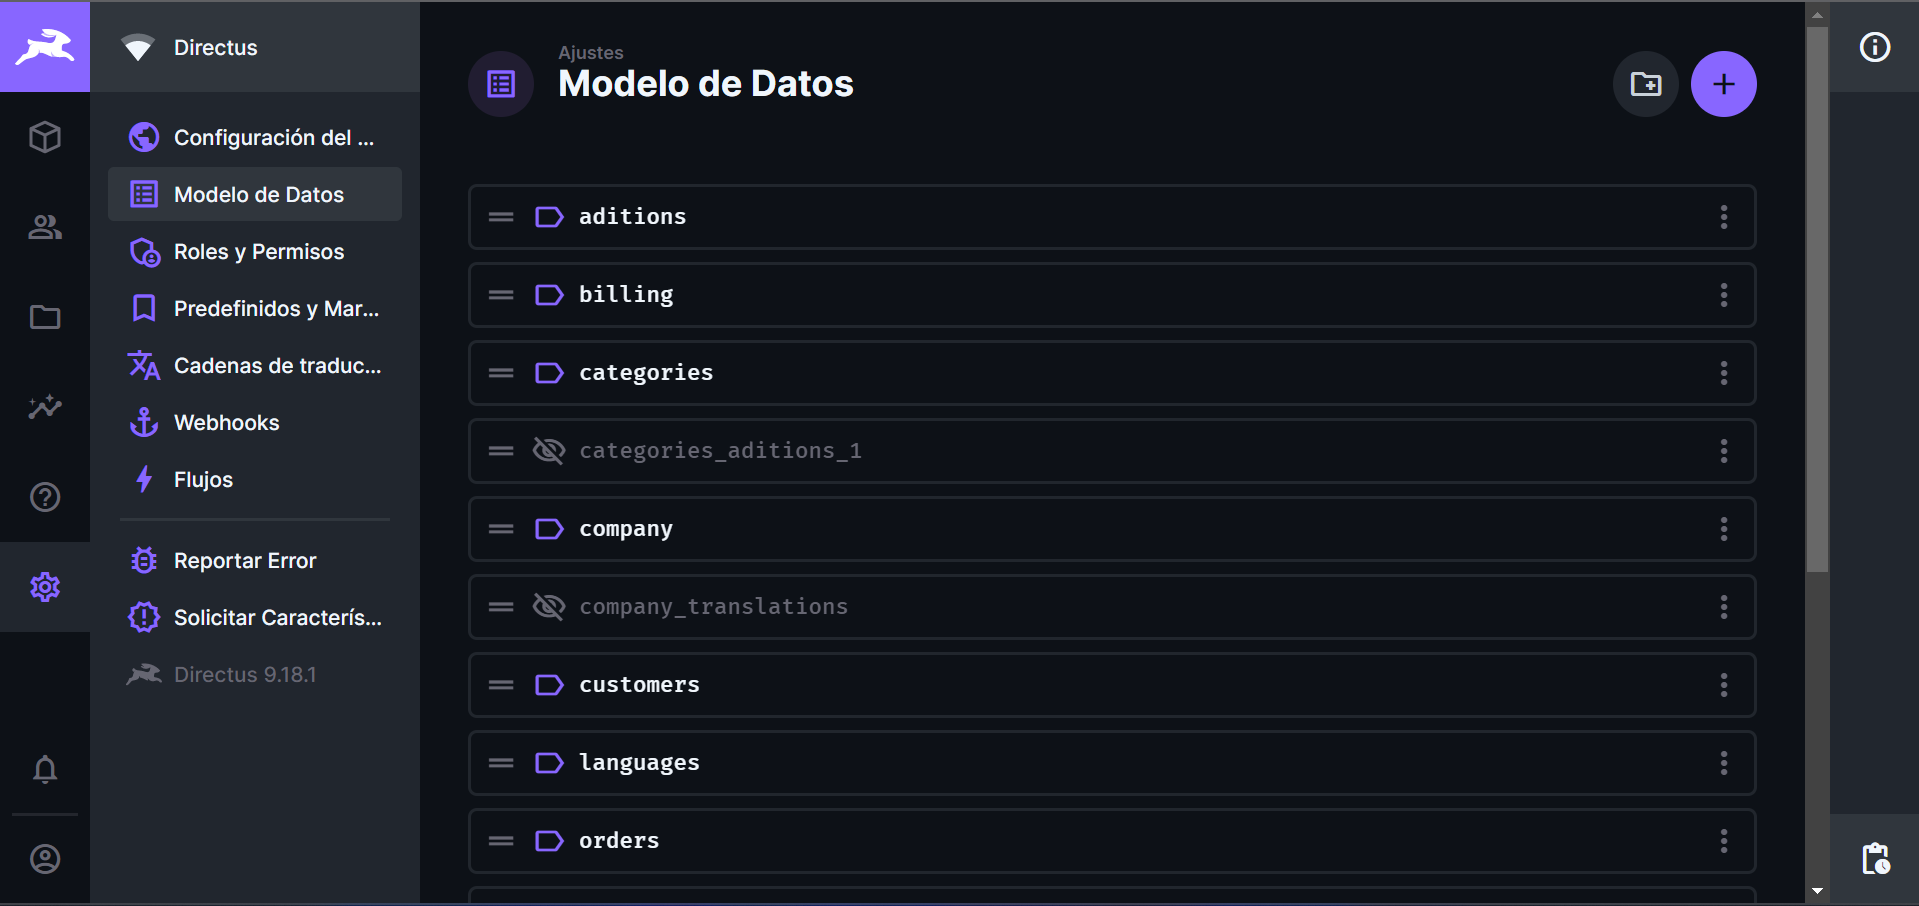Open the File Library folder icon
The width and height of the screenshot is (1919, 906).
[45, 317]
